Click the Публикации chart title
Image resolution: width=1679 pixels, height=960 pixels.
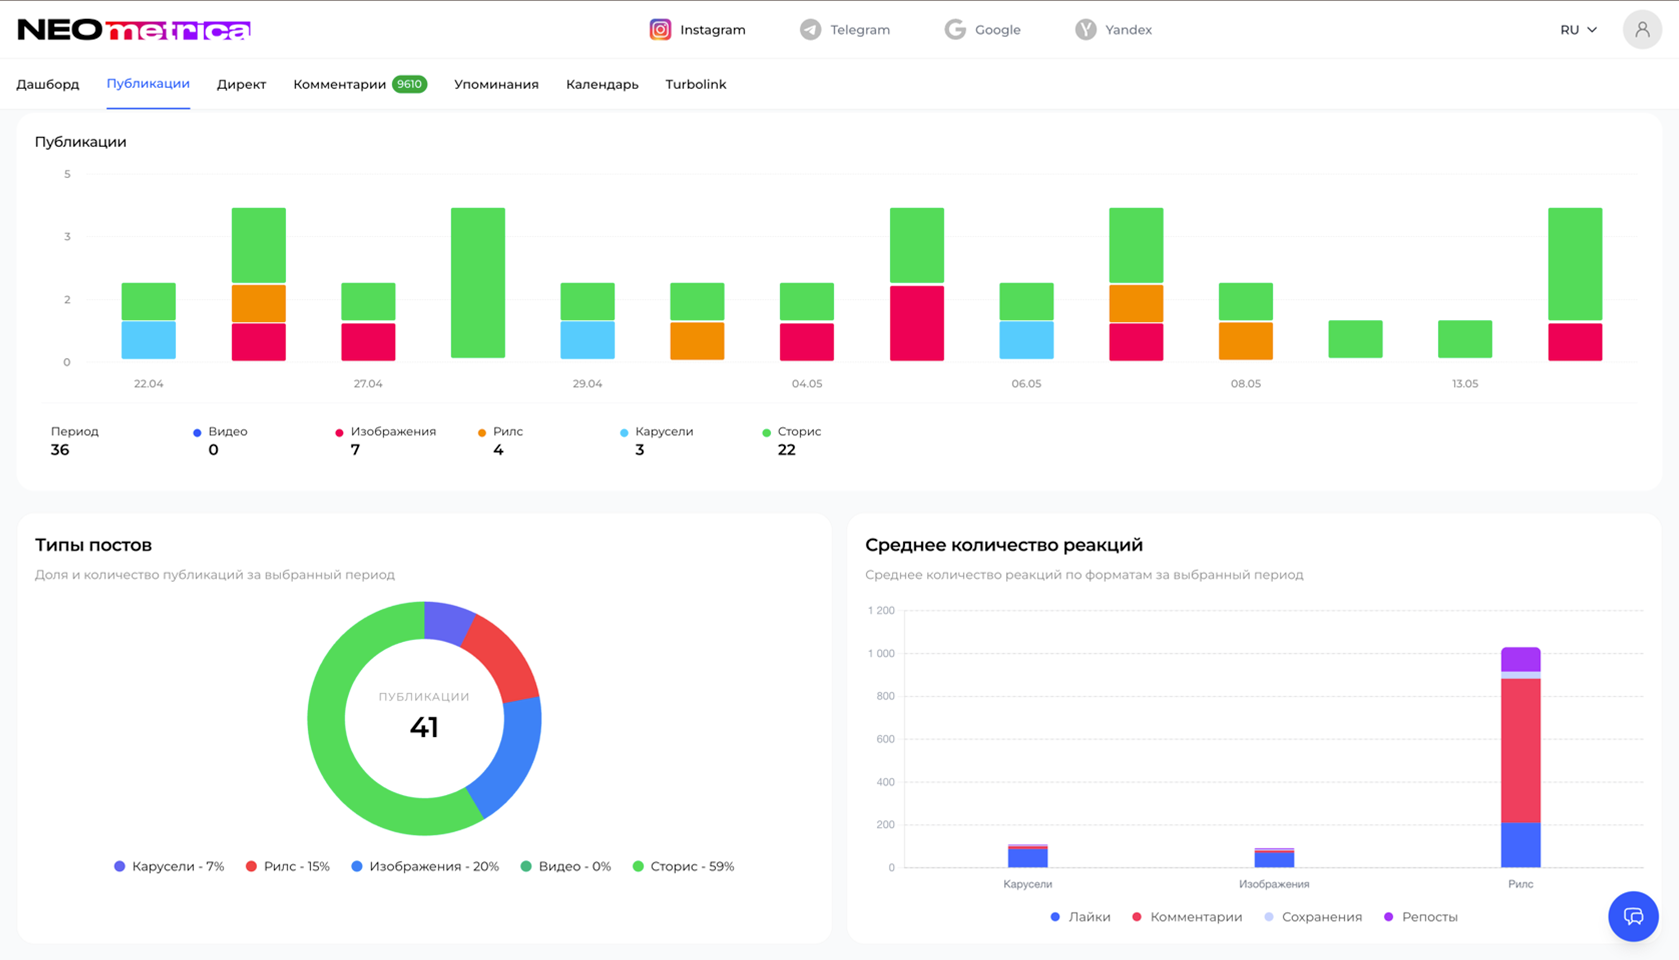tap(80, 142)
